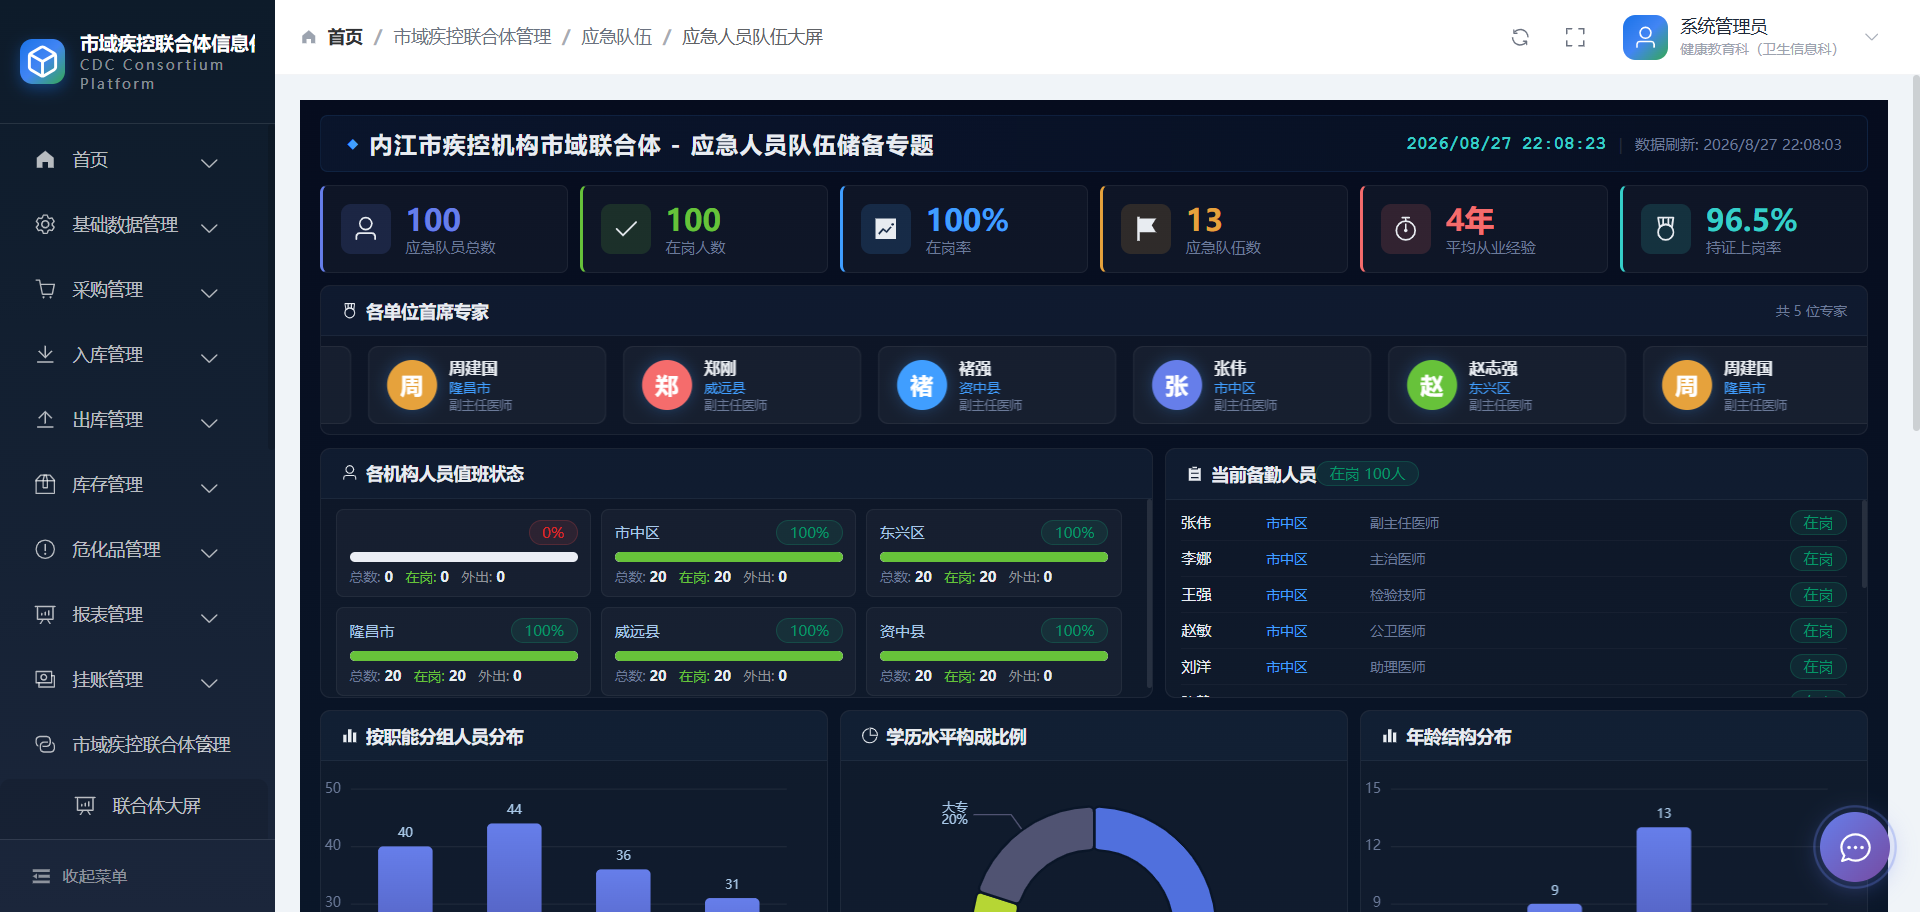1920x912 pixels.
Task: Click 应急人员队伍大屏 breadcrumb
Action: 752,37
